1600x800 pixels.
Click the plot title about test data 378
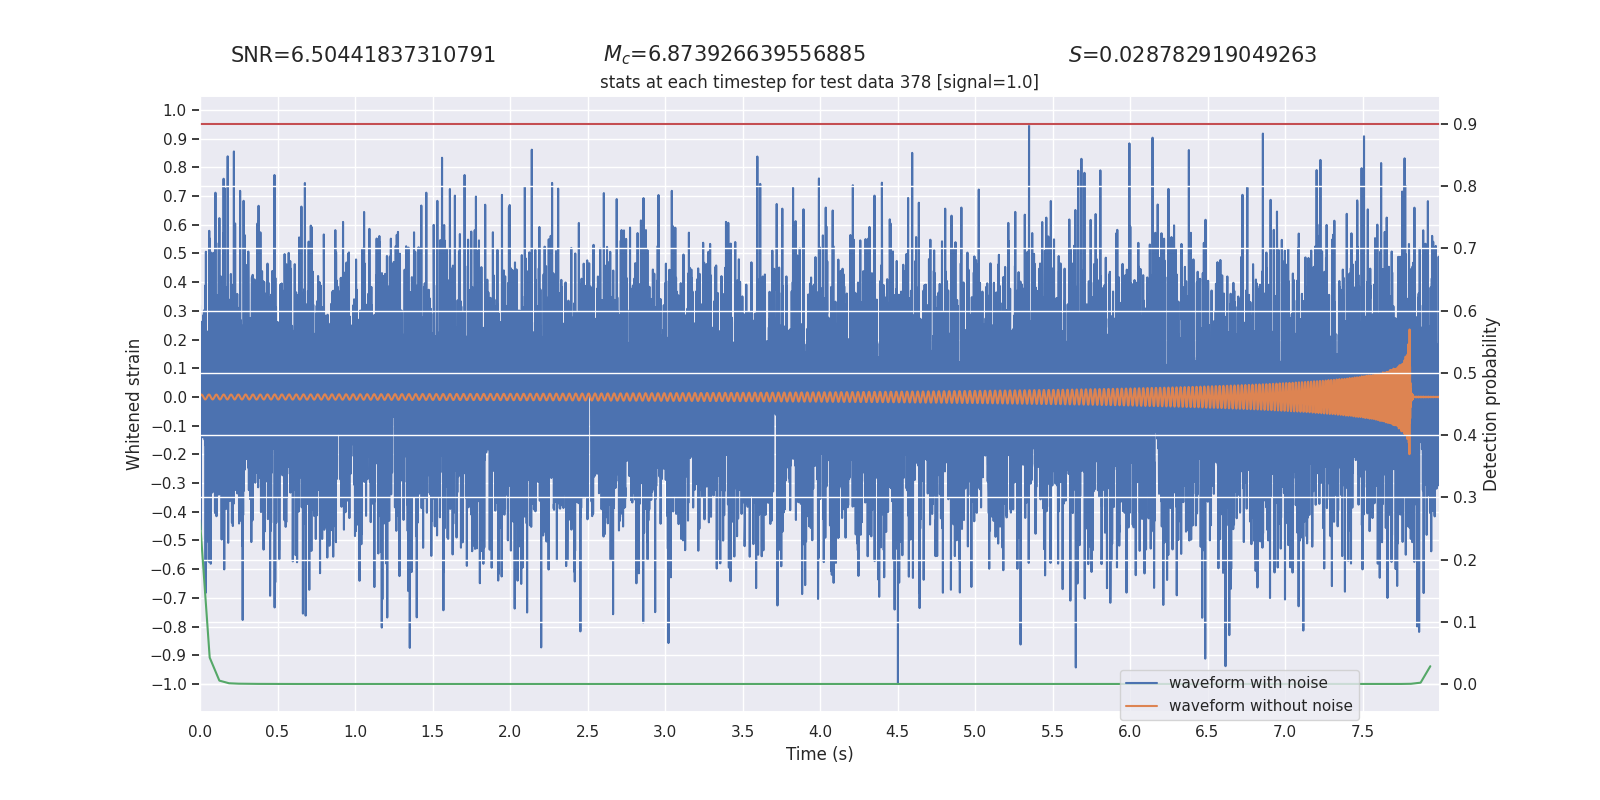click(x=819, y=82)
